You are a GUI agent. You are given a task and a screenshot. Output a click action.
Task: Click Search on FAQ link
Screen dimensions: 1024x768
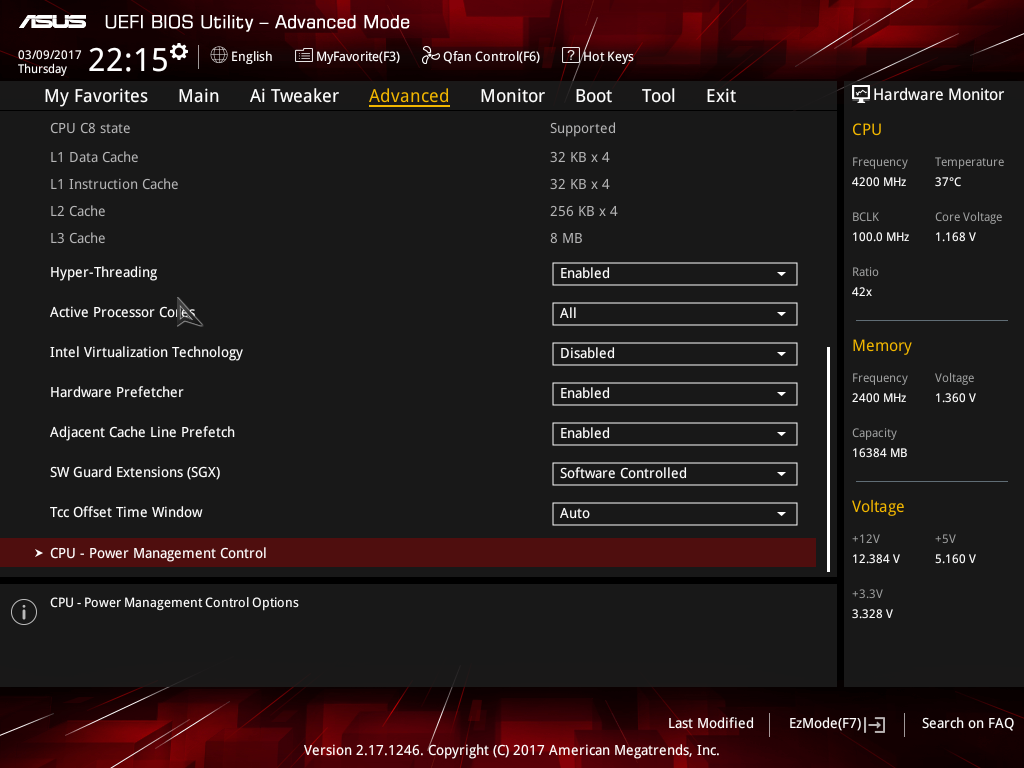[967, 723]
